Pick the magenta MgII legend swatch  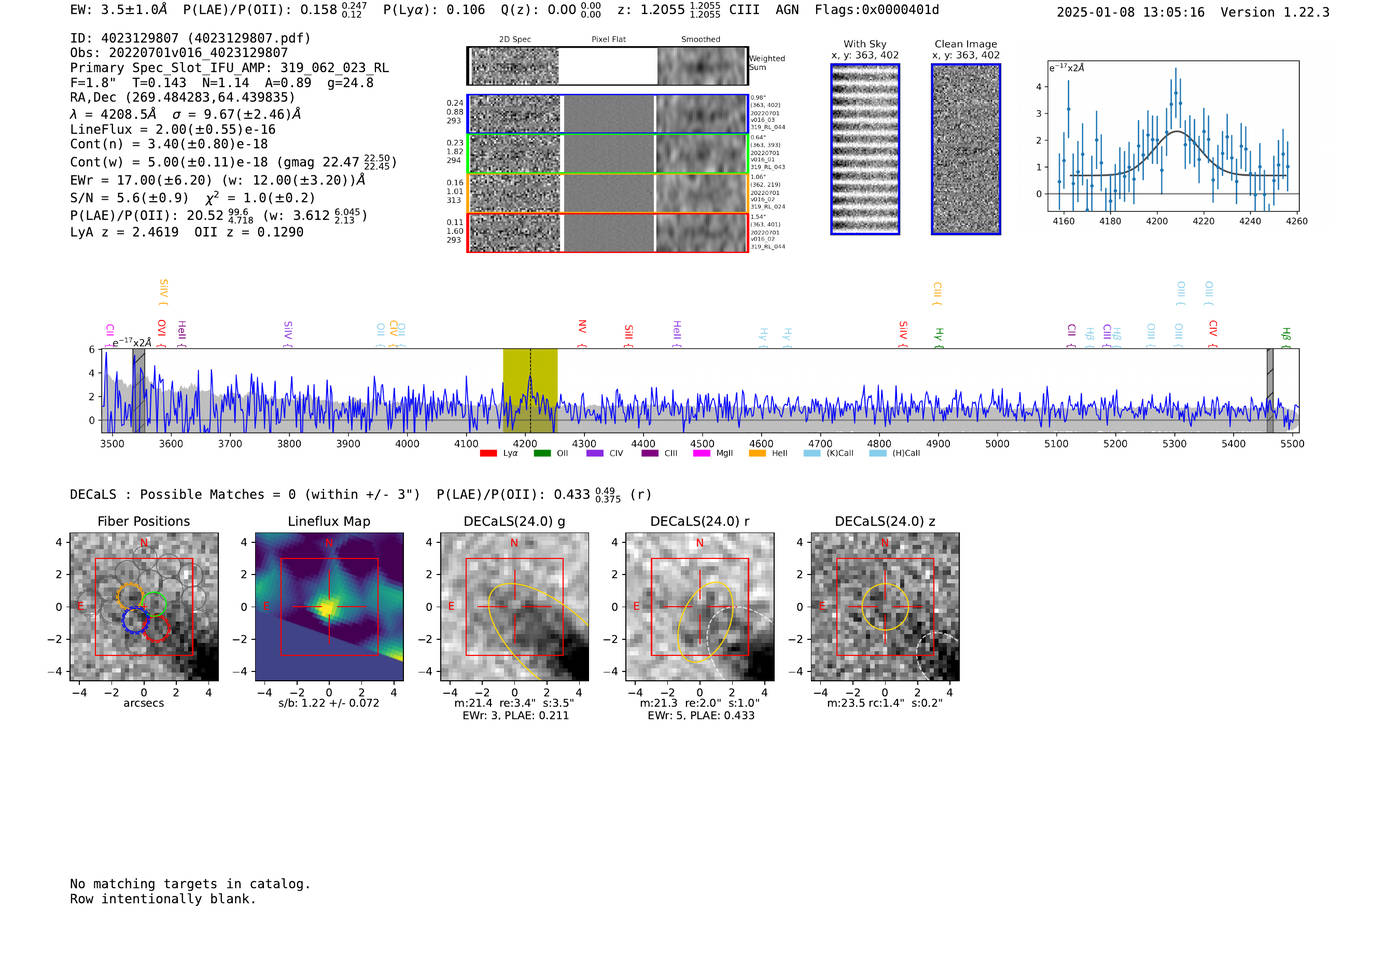pos(702,453)
